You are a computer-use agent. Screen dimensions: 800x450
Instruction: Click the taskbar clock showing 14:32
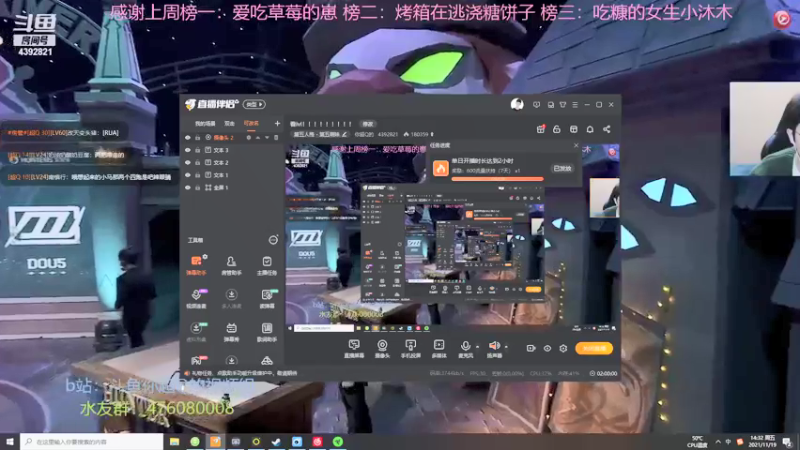761,441
